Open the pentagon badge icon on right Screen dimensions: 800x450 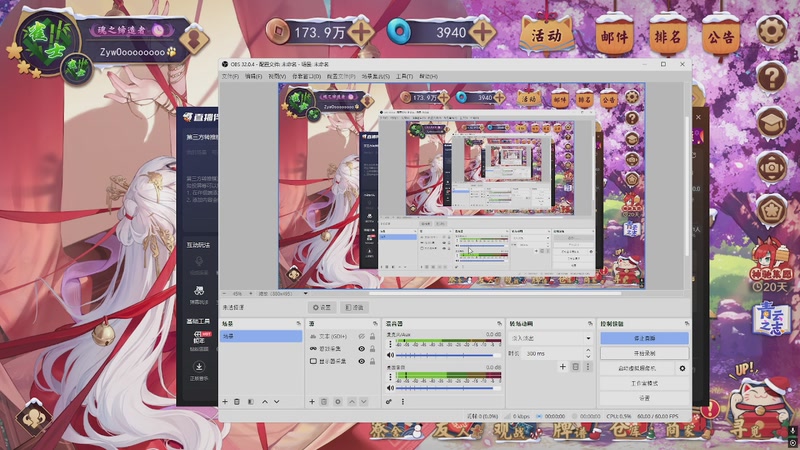[x=771, y=210]
